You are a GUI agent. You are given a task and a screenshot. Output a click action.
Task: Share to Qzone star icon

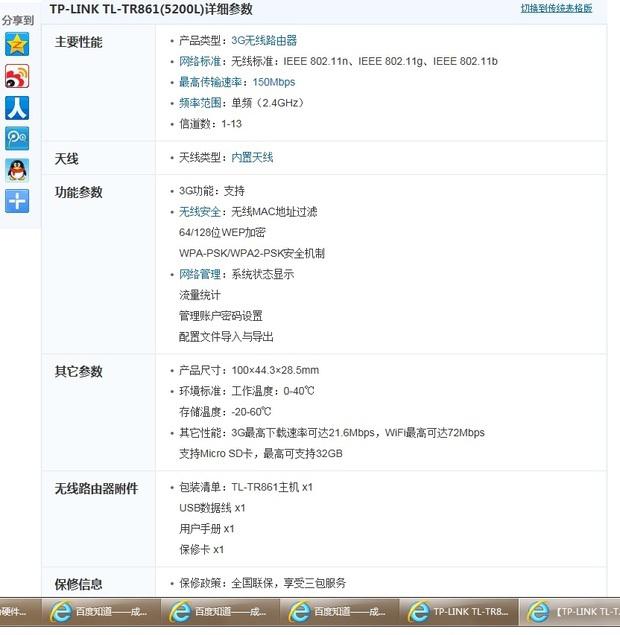point(17,44)
